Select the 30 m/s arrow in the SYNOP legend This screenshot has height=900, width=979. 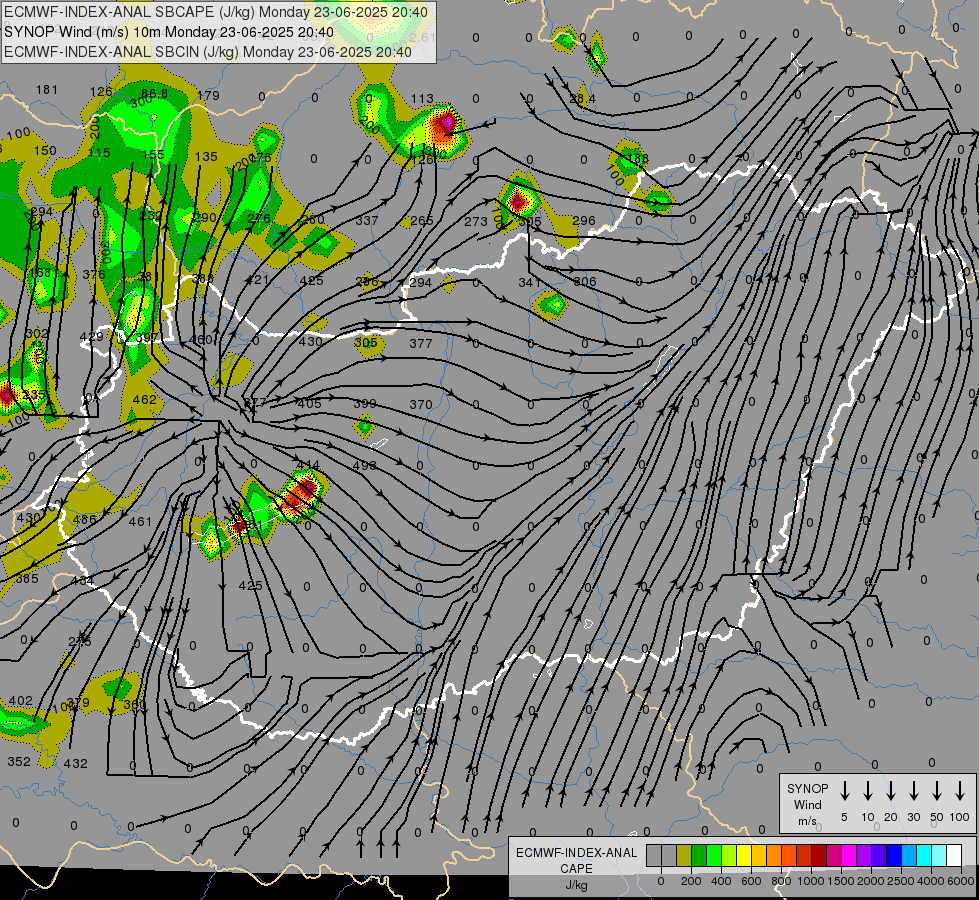click(x=913, y=791)
